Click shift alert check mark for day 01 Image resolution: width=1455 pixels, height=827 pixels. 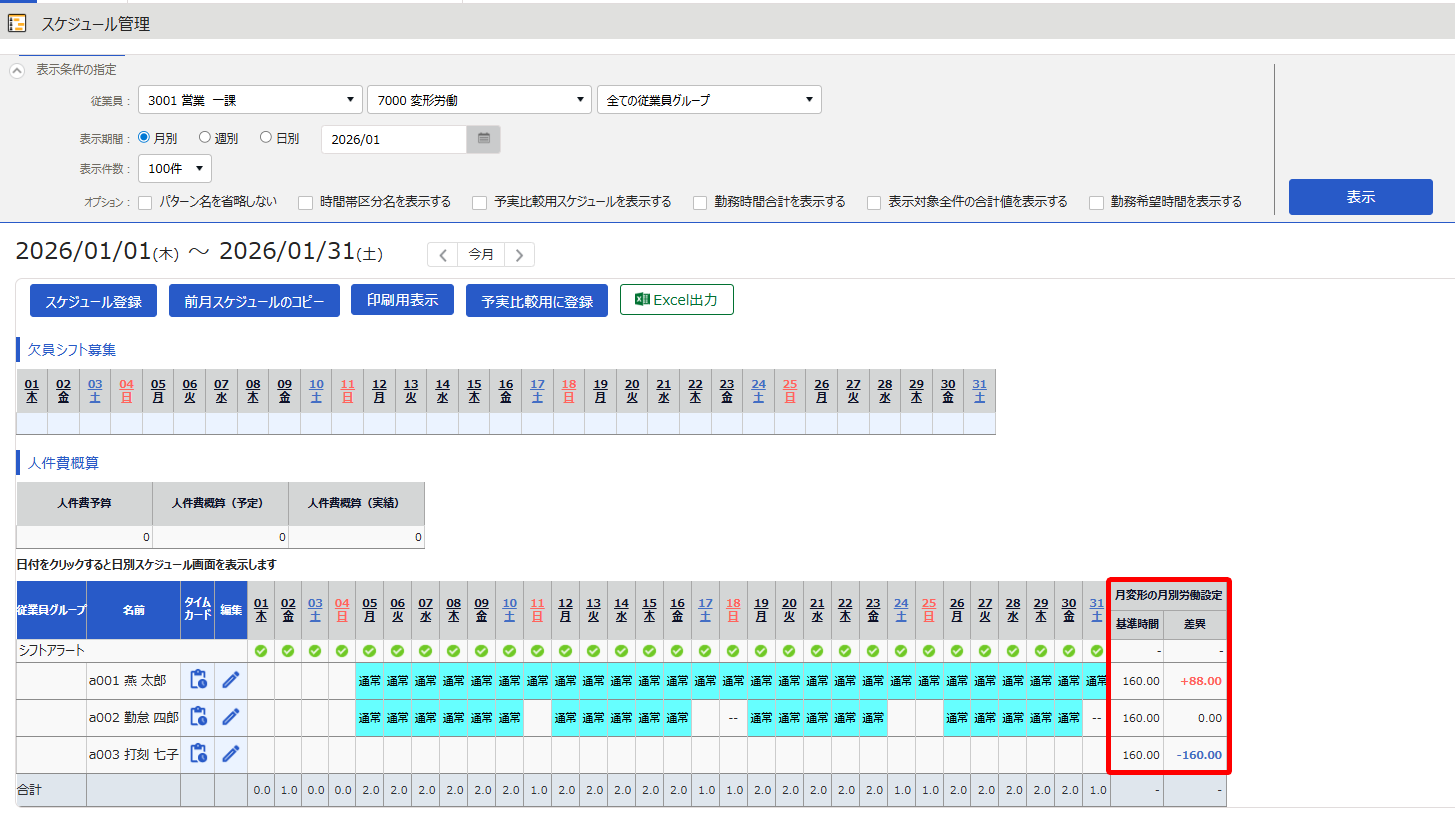tap(262, 651)
